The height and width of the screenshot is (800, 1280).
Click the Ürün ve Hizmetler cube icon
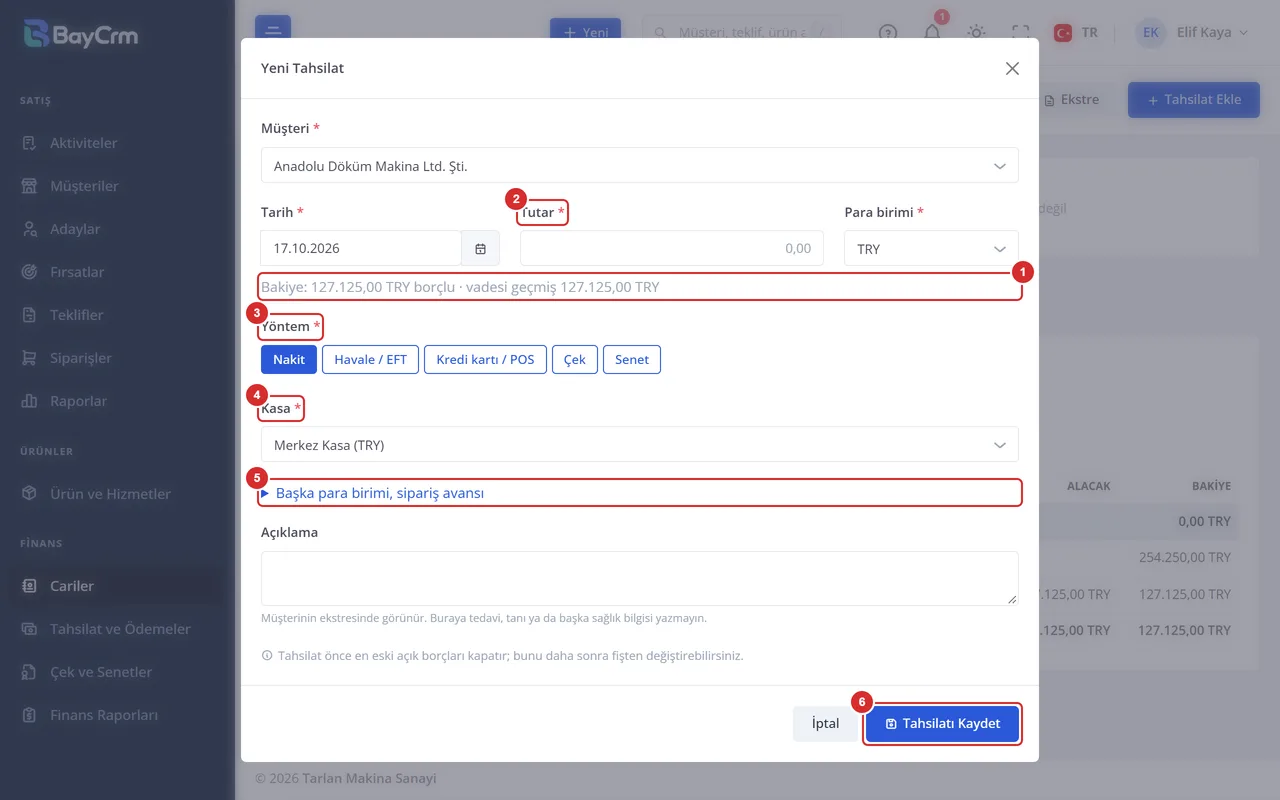coord(30,494)
